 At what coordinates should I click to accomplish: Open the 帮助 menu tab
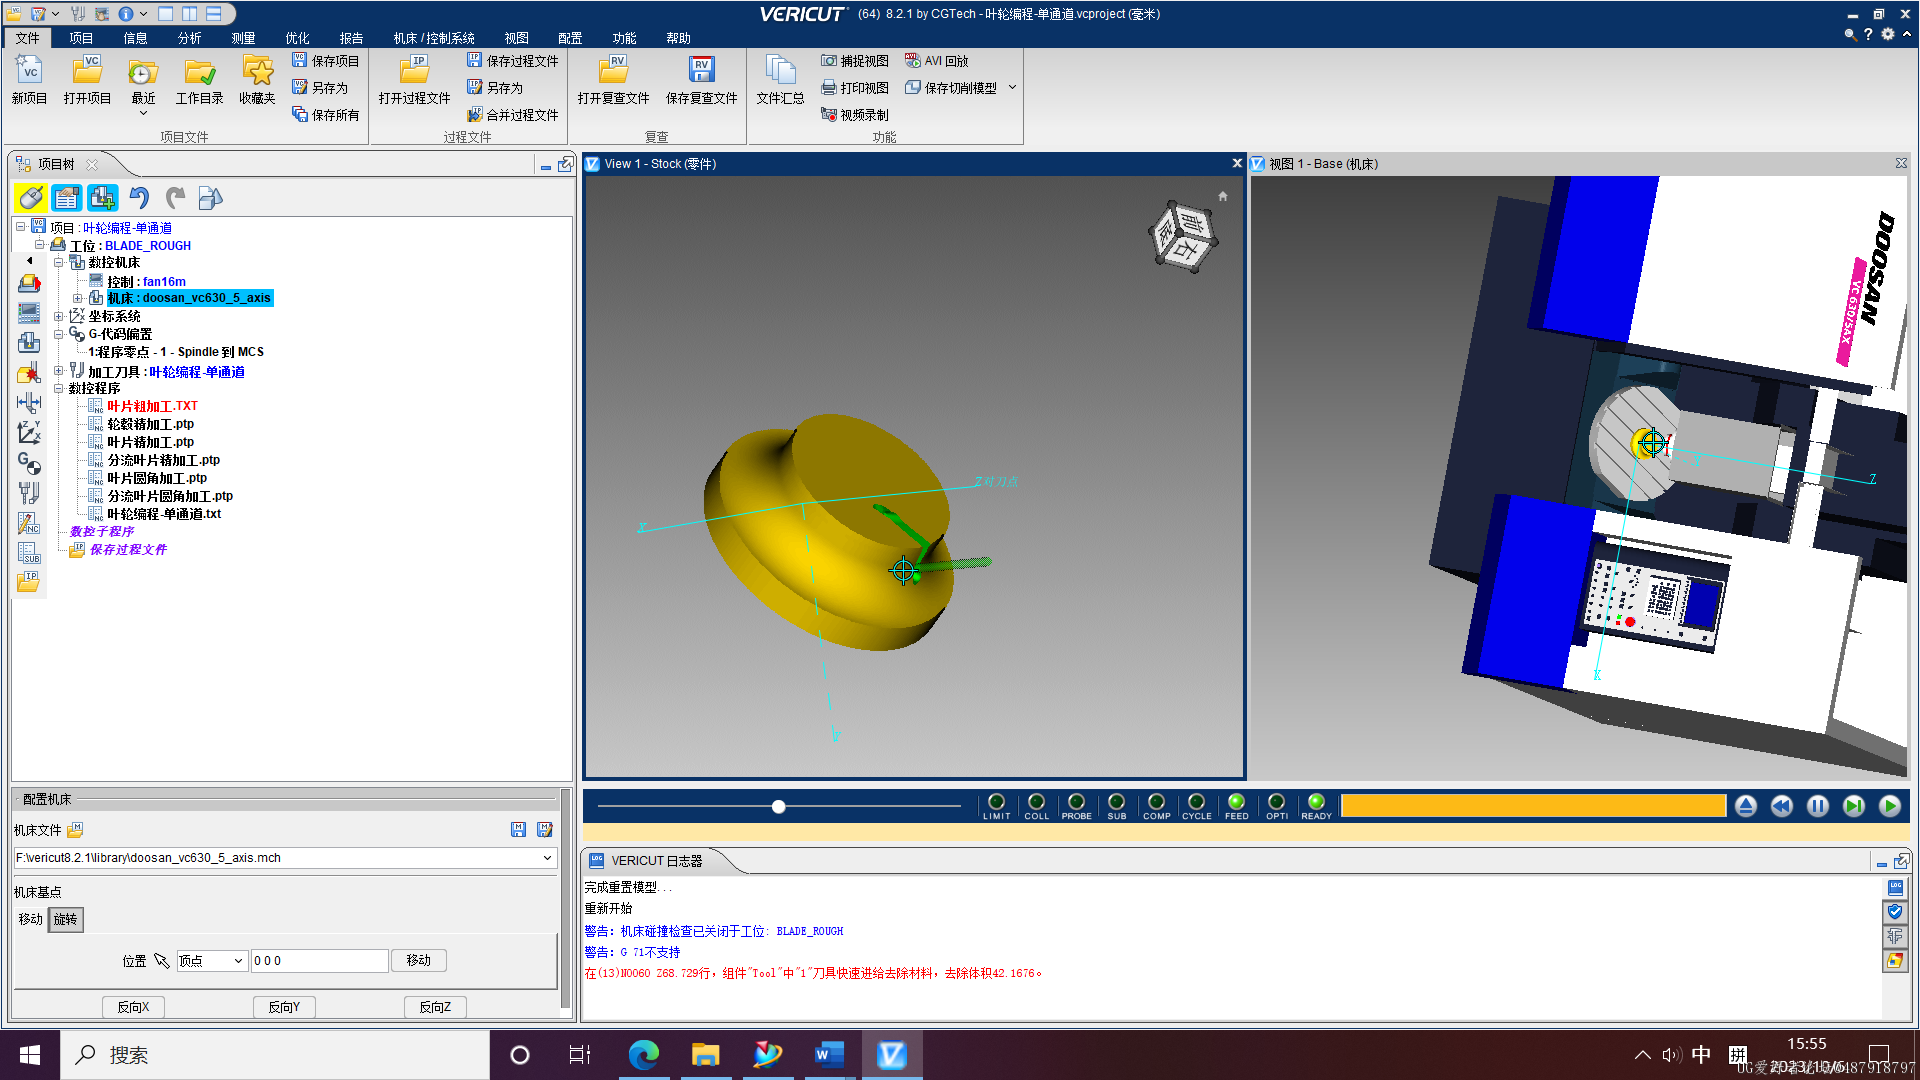[x=678, y=38]
